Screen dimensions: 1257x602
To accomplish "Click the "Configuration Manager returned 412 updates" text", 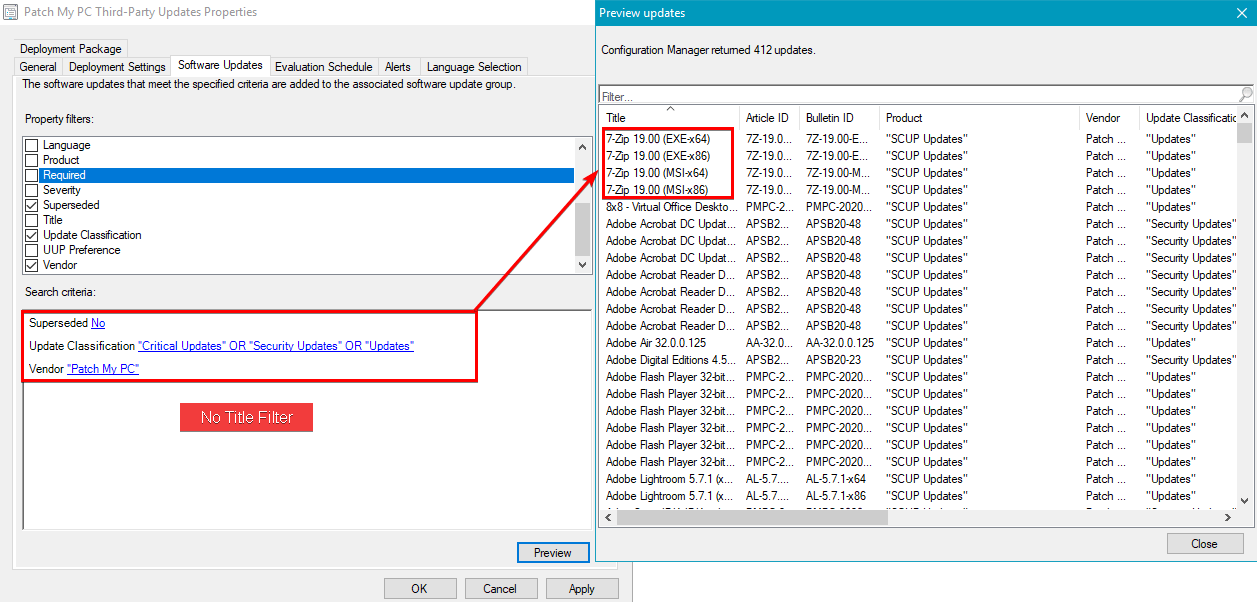I will [x=709, y=49].
